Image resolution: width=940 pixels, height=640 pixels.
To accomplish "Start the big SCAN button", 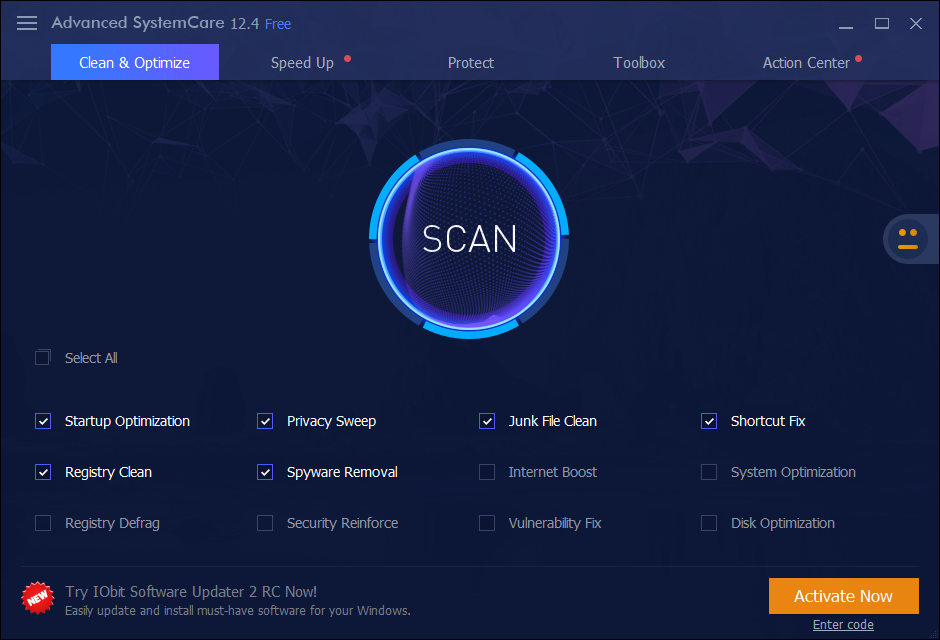I will tap(469, 239).
